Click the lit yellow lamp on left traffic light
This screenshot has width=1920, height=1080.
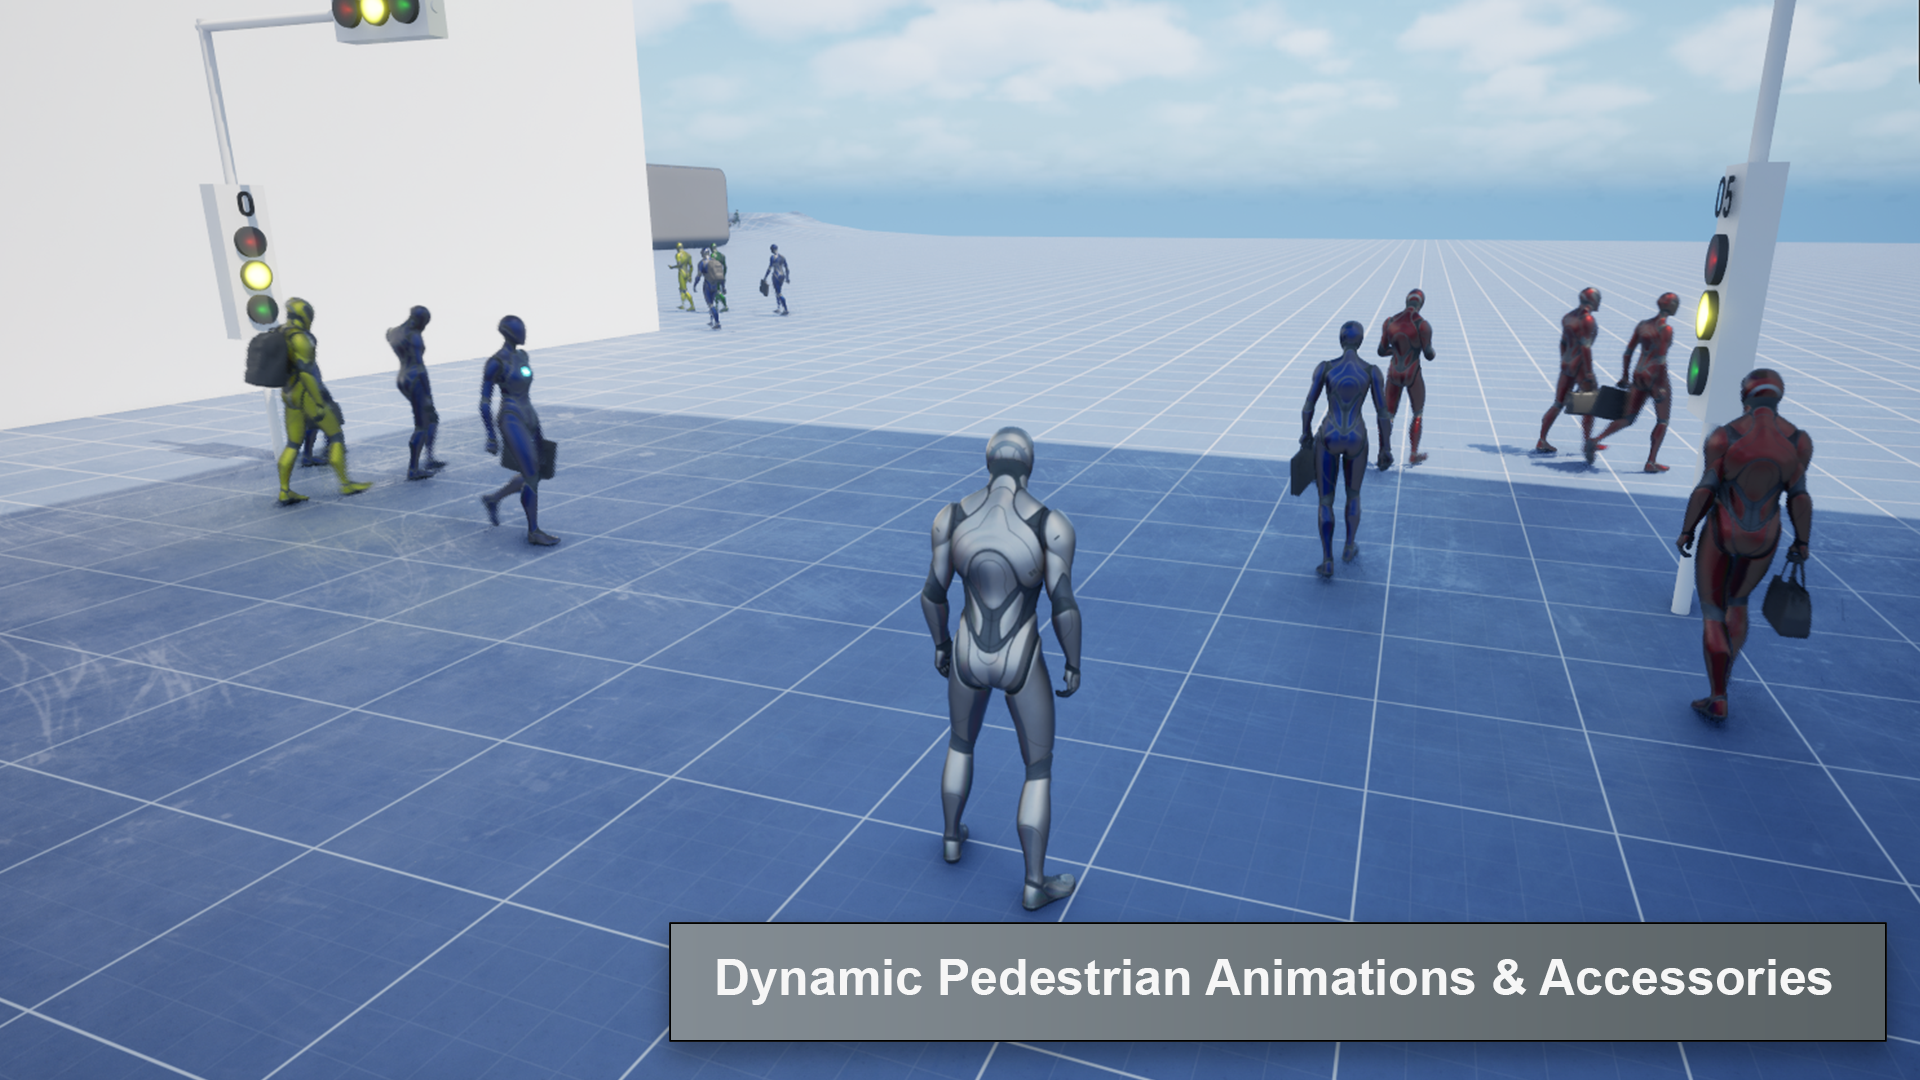256,275
